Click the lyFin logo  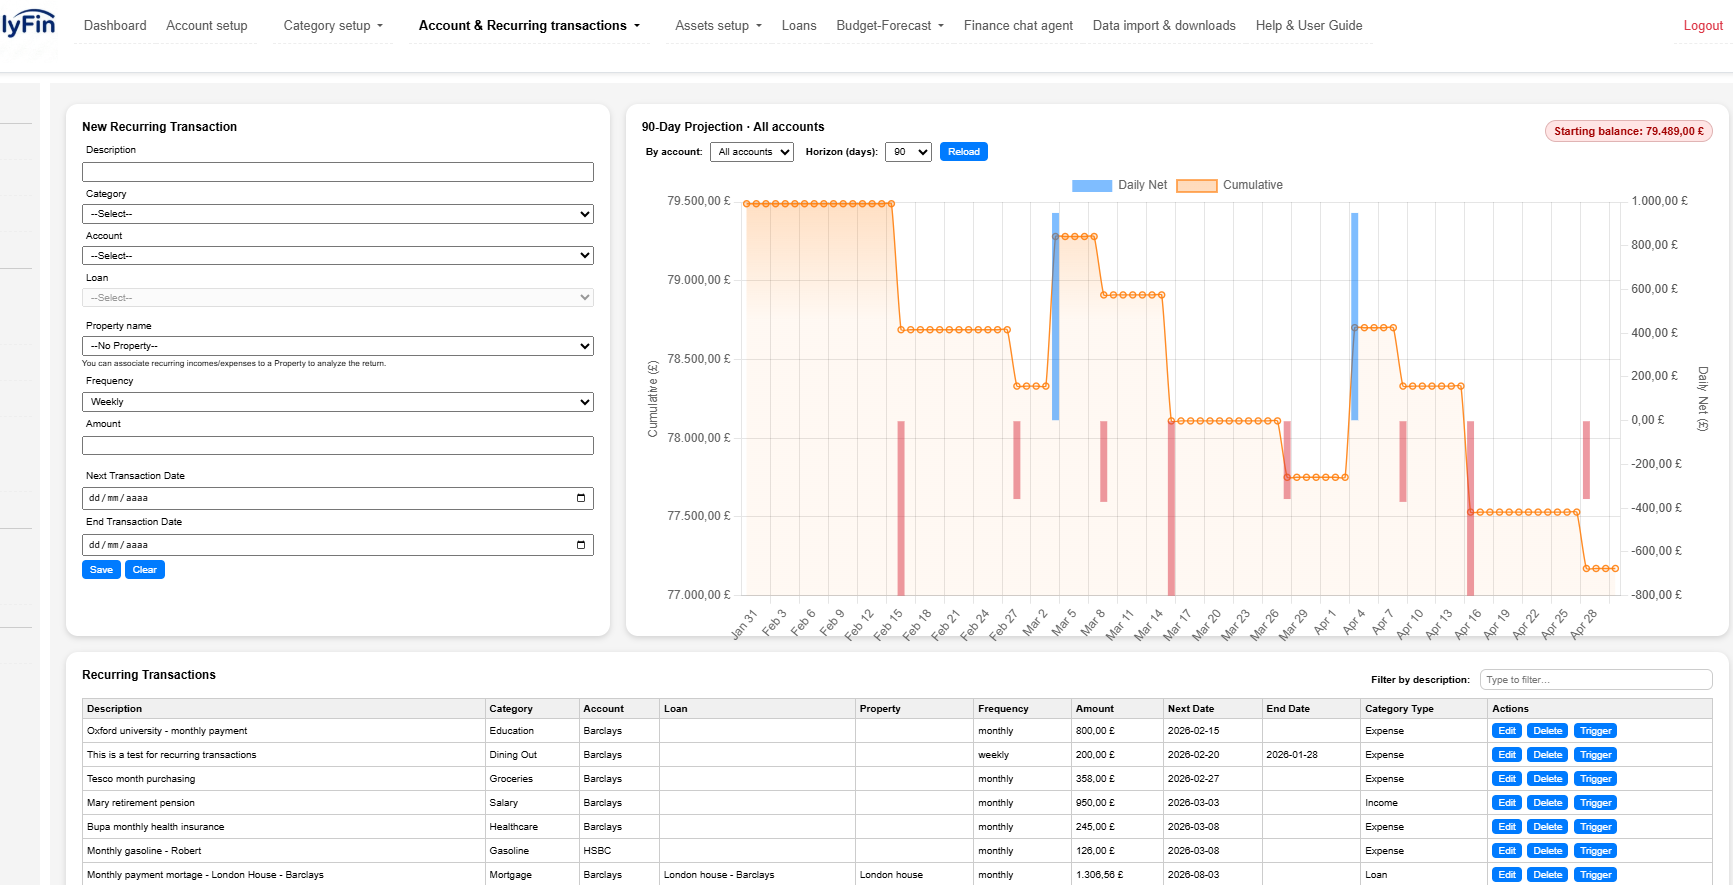click(28, 23)
